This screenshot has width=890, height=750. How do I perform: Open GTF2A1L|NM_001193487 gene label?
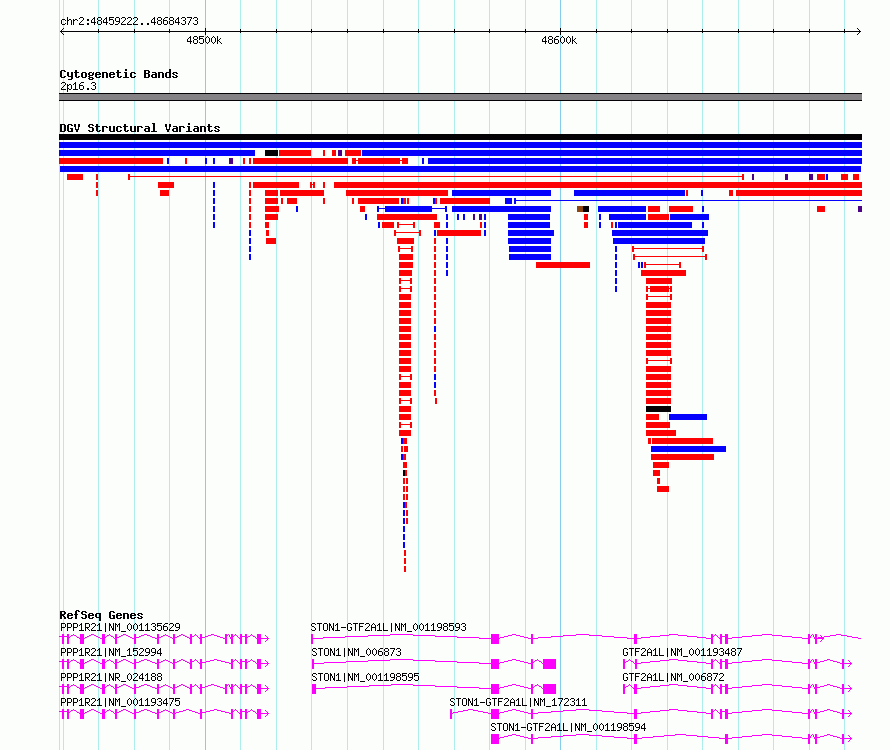[682, 652]
